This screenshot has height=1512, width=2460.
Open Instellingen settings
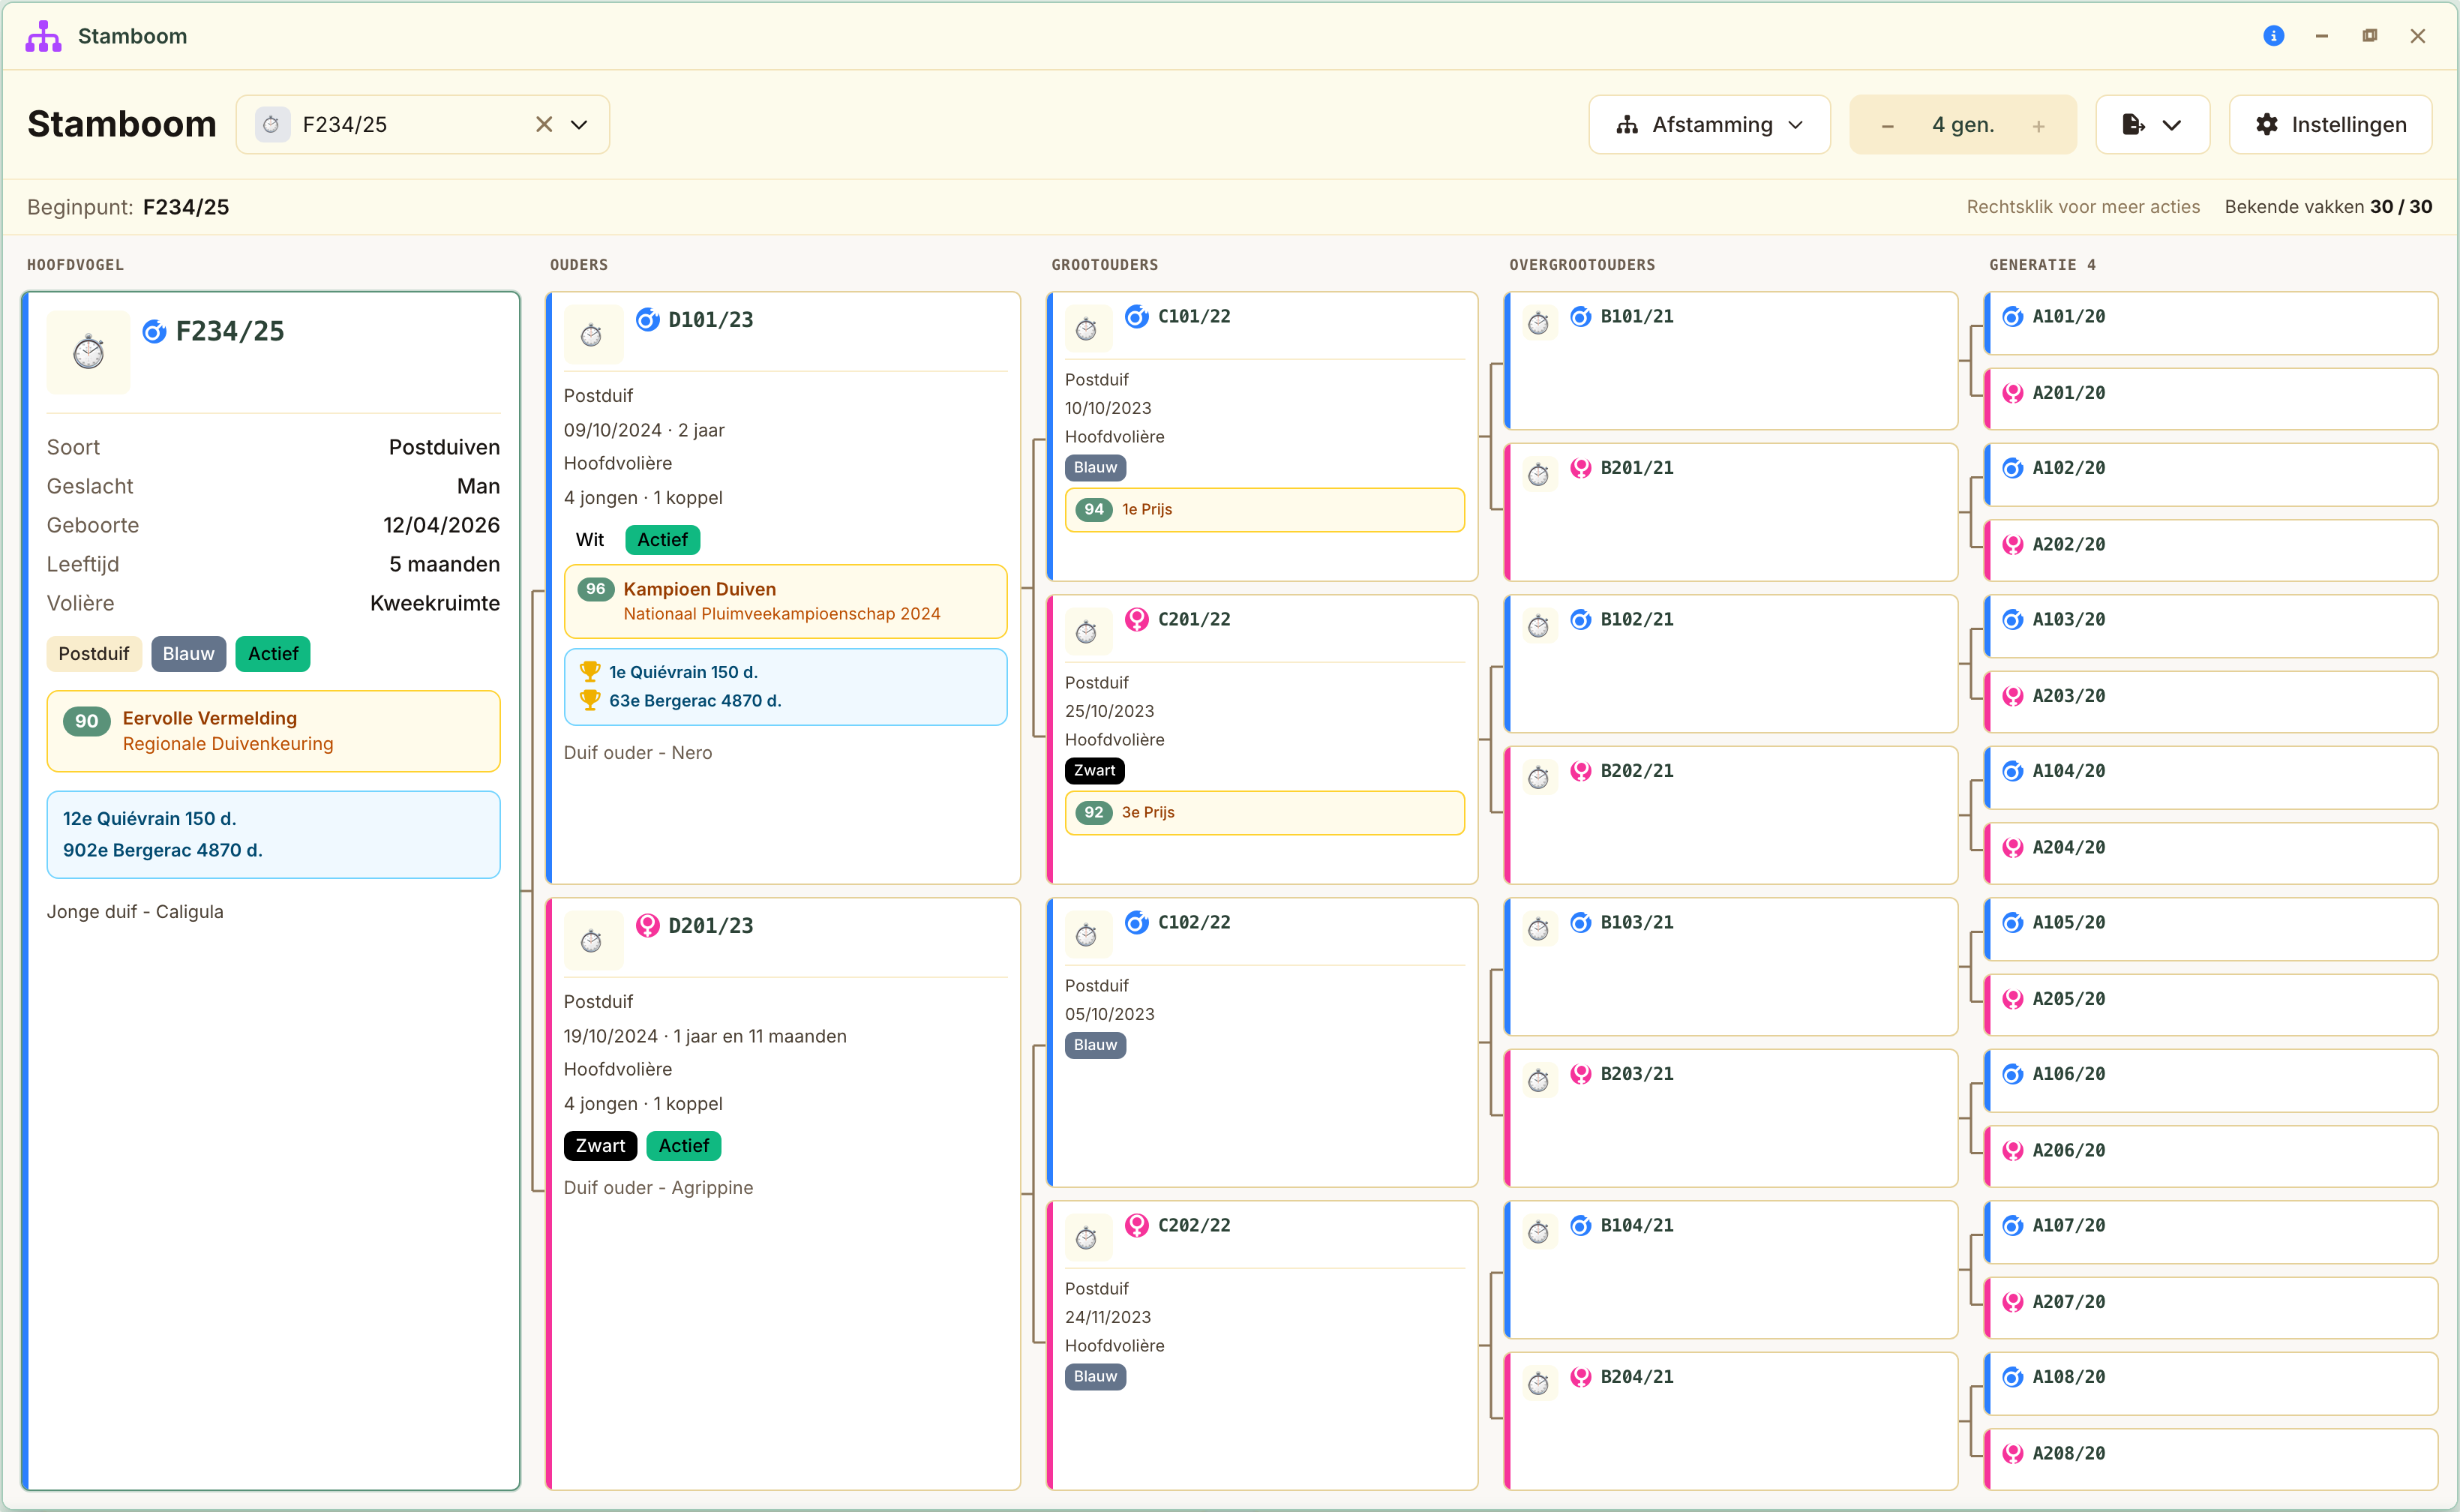2330,124
